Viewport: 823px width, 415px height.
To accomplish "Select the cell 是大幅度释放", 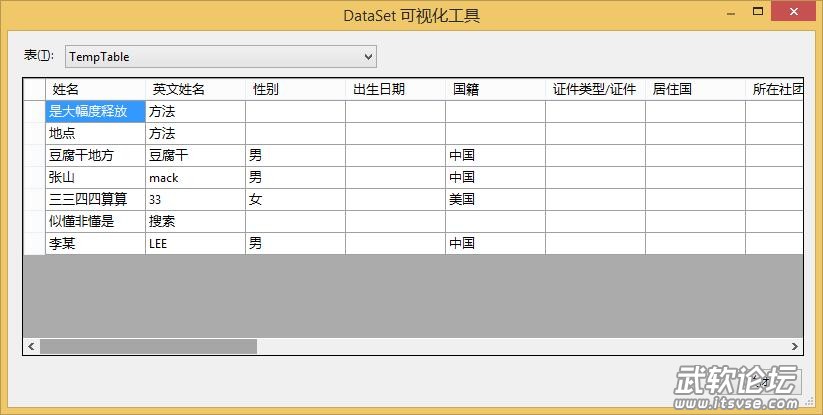I will pyautogui.click(x=96, y=112).
